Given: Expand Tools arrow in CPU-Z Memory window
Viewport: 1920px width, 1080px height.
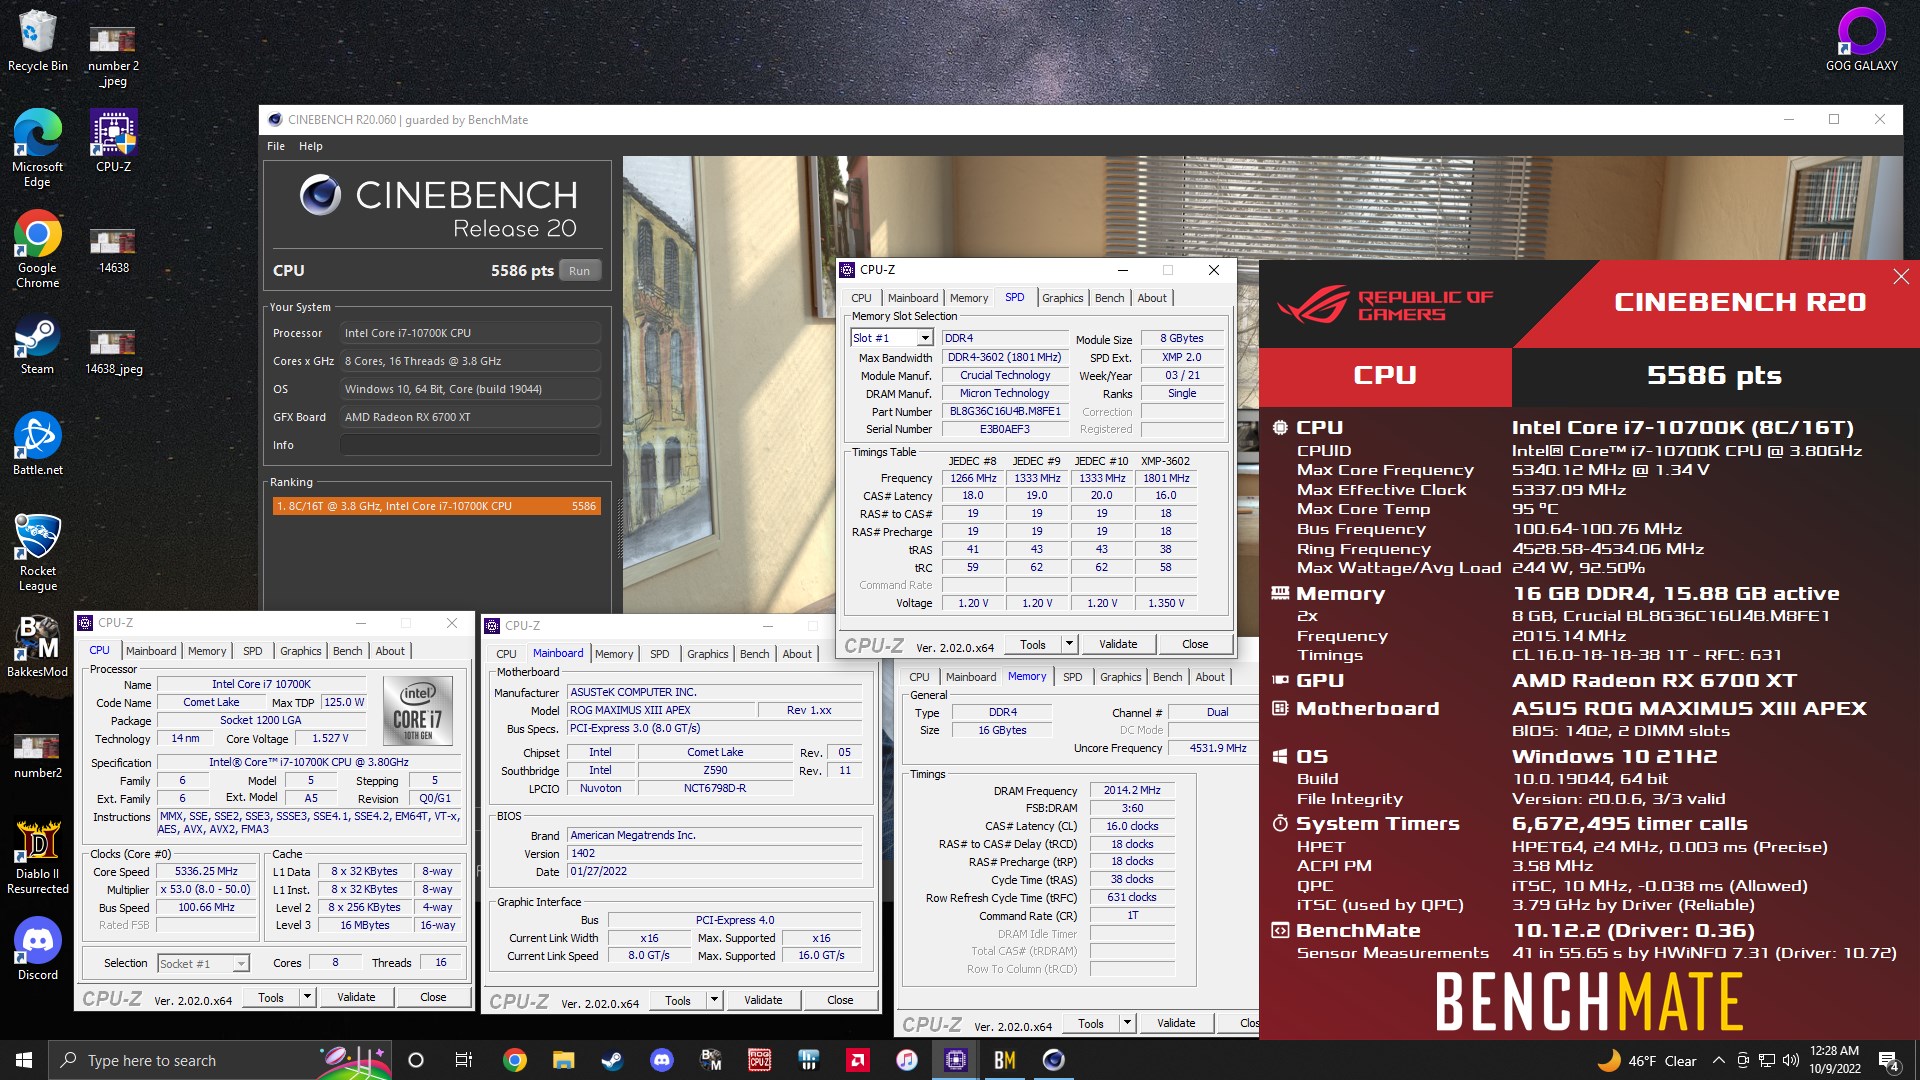Looking at the screenshot, I should (1127, 1023).
